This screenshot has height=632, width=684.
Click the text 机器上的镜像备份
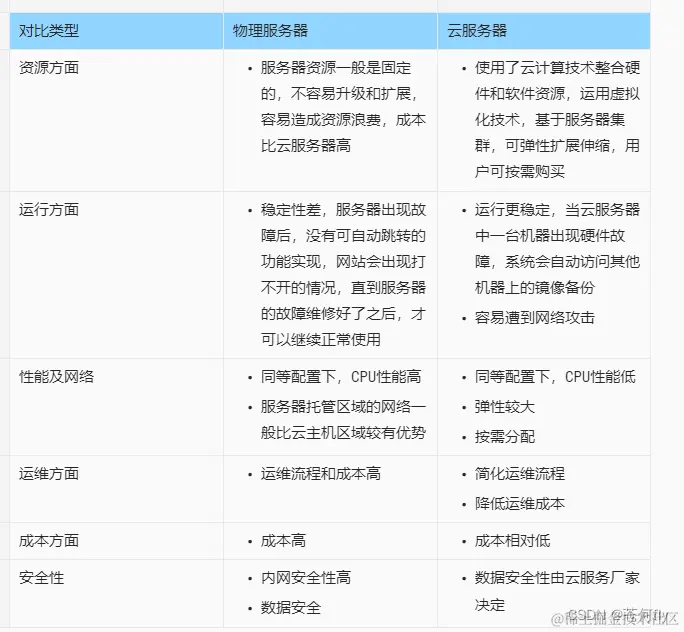click(535, 287)
